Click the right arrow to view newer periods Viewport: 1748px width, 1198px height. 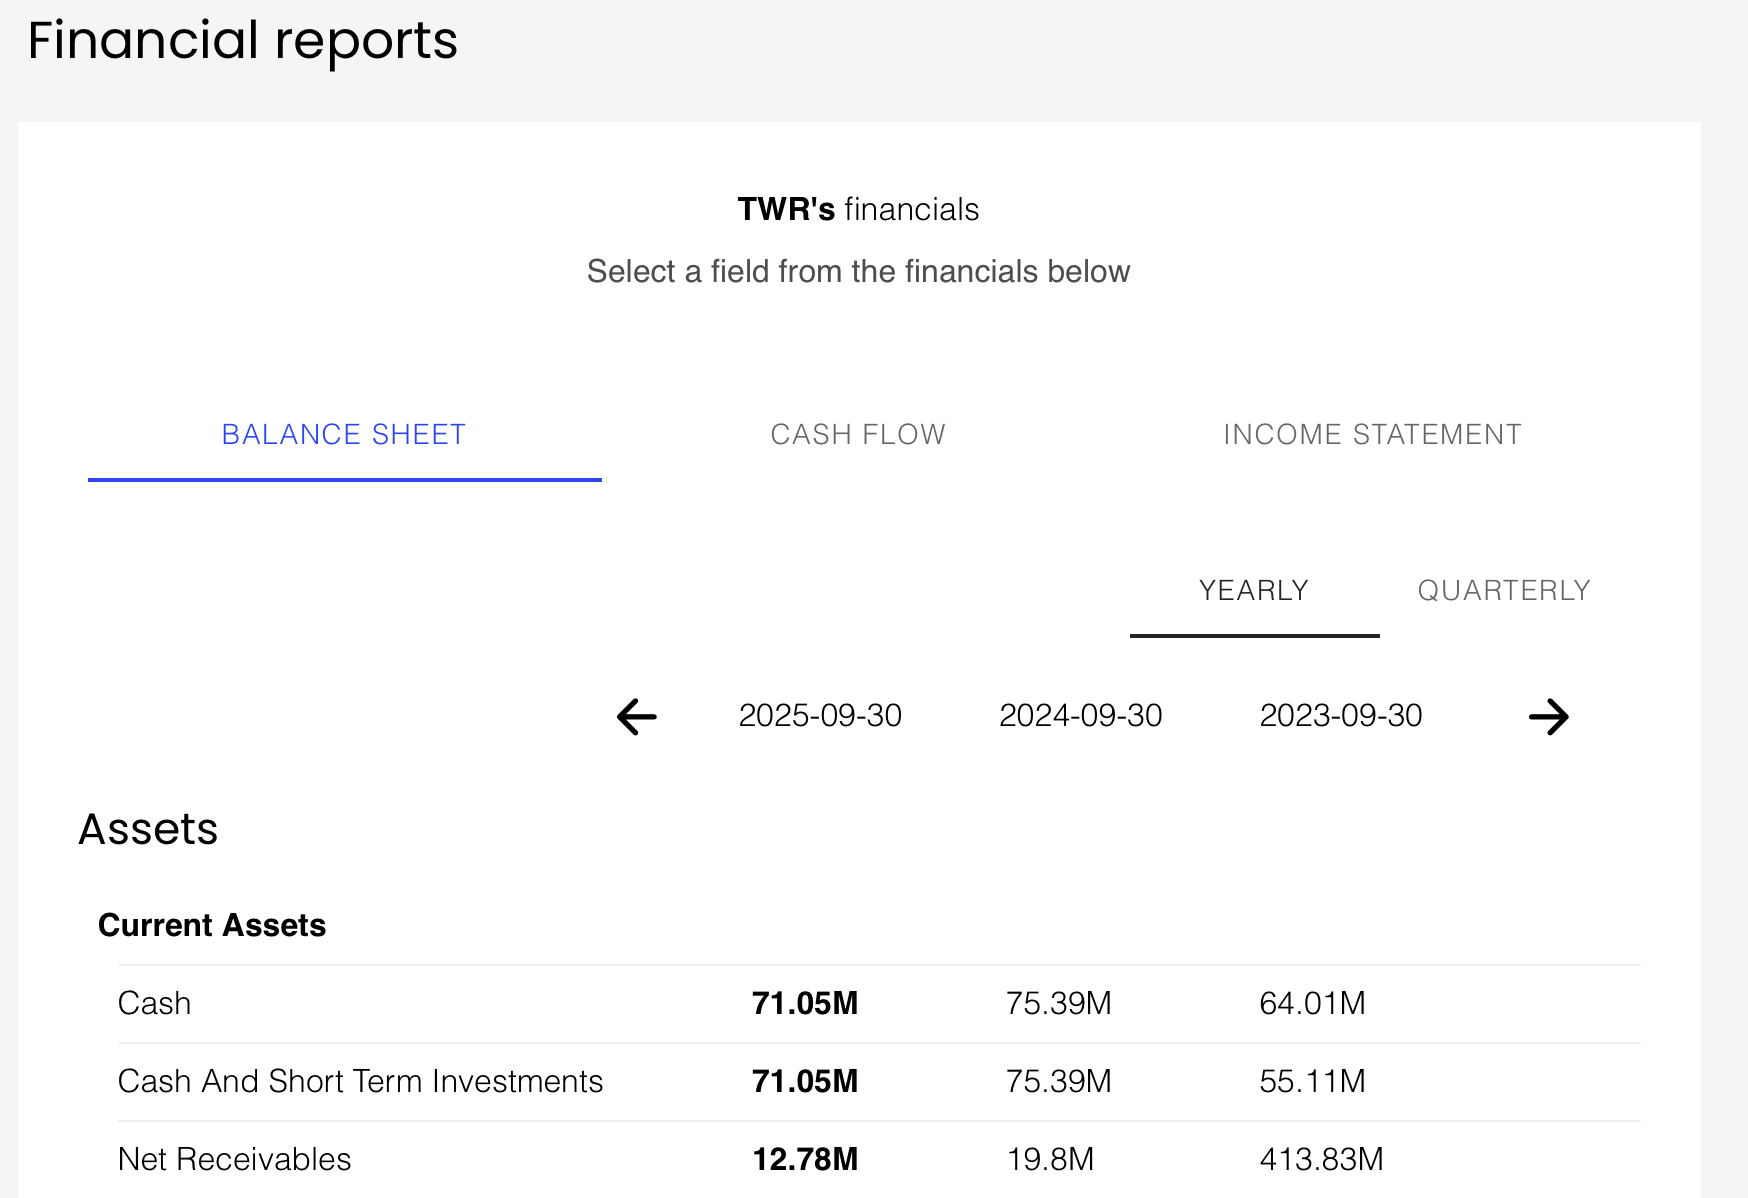point(1550,716)
